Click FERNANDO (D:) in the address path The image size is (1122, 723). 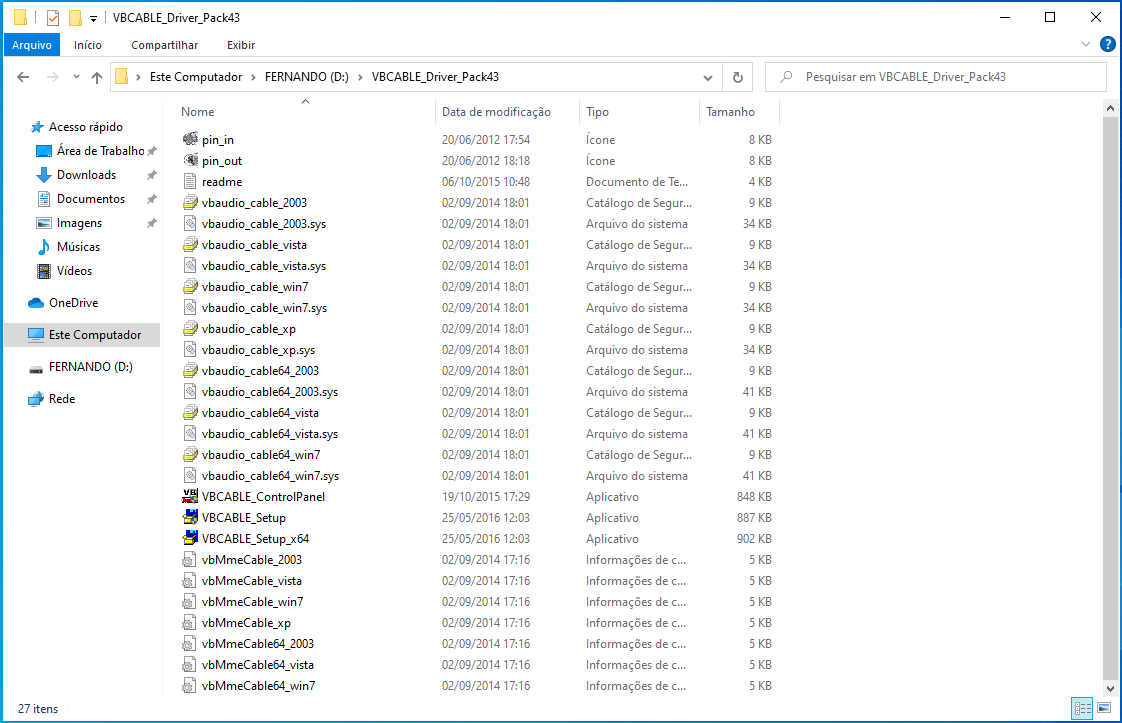click(x=307, y=77)
